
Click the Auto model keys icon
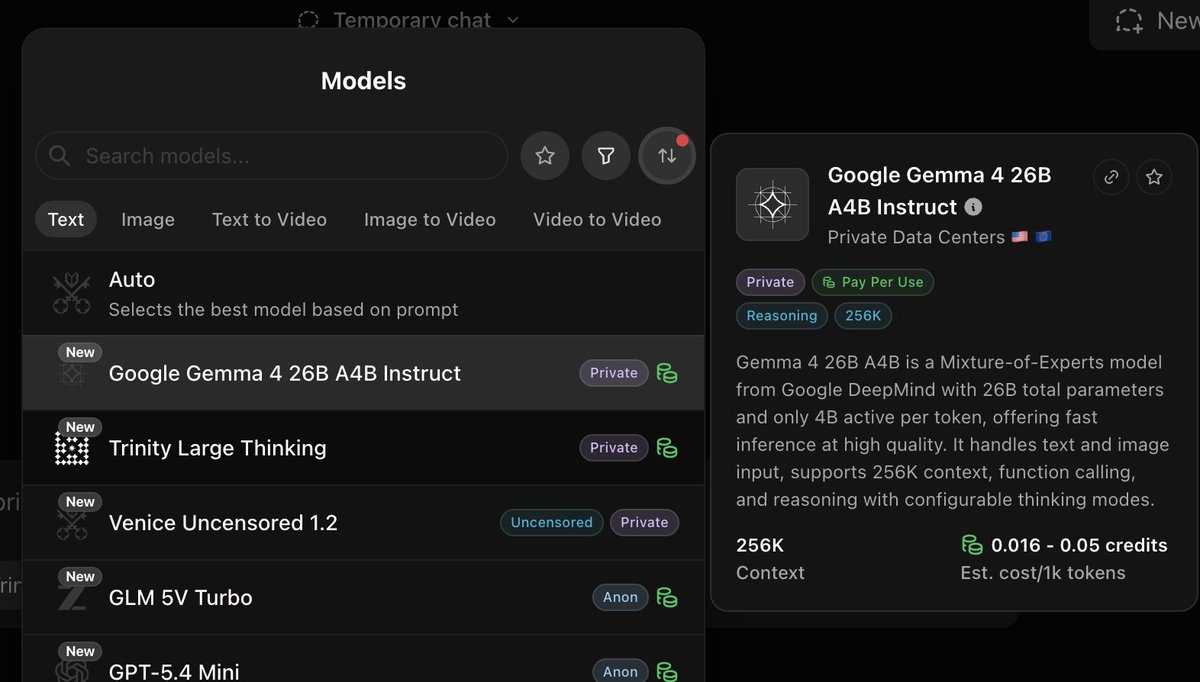(x=72, y=294)
